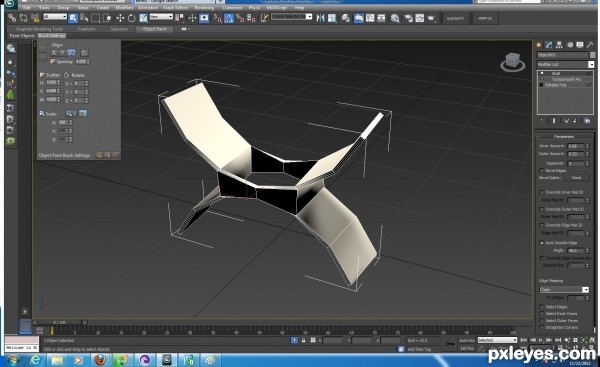Click the Render teapot icon
This screenshot has width=600, height=367.
click(431, 18)
